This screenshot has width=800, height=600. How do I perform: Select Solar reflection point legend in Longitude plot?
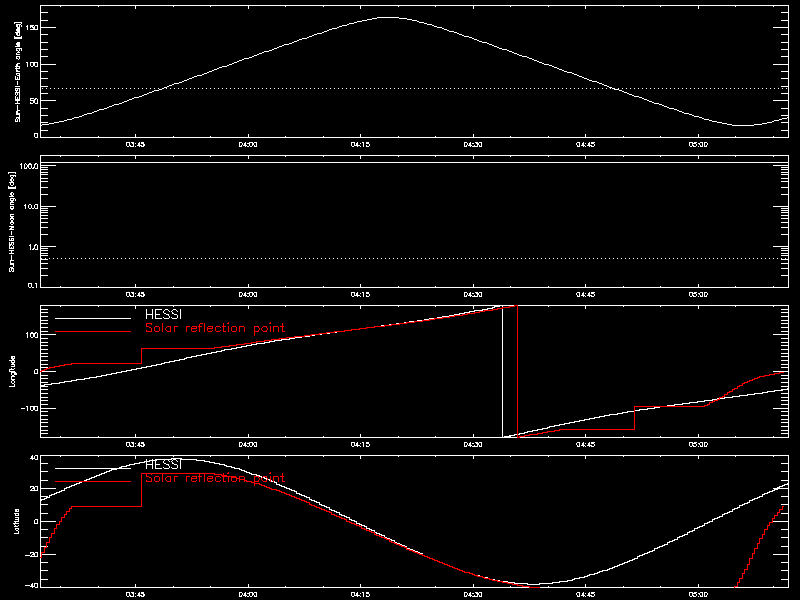215,328
